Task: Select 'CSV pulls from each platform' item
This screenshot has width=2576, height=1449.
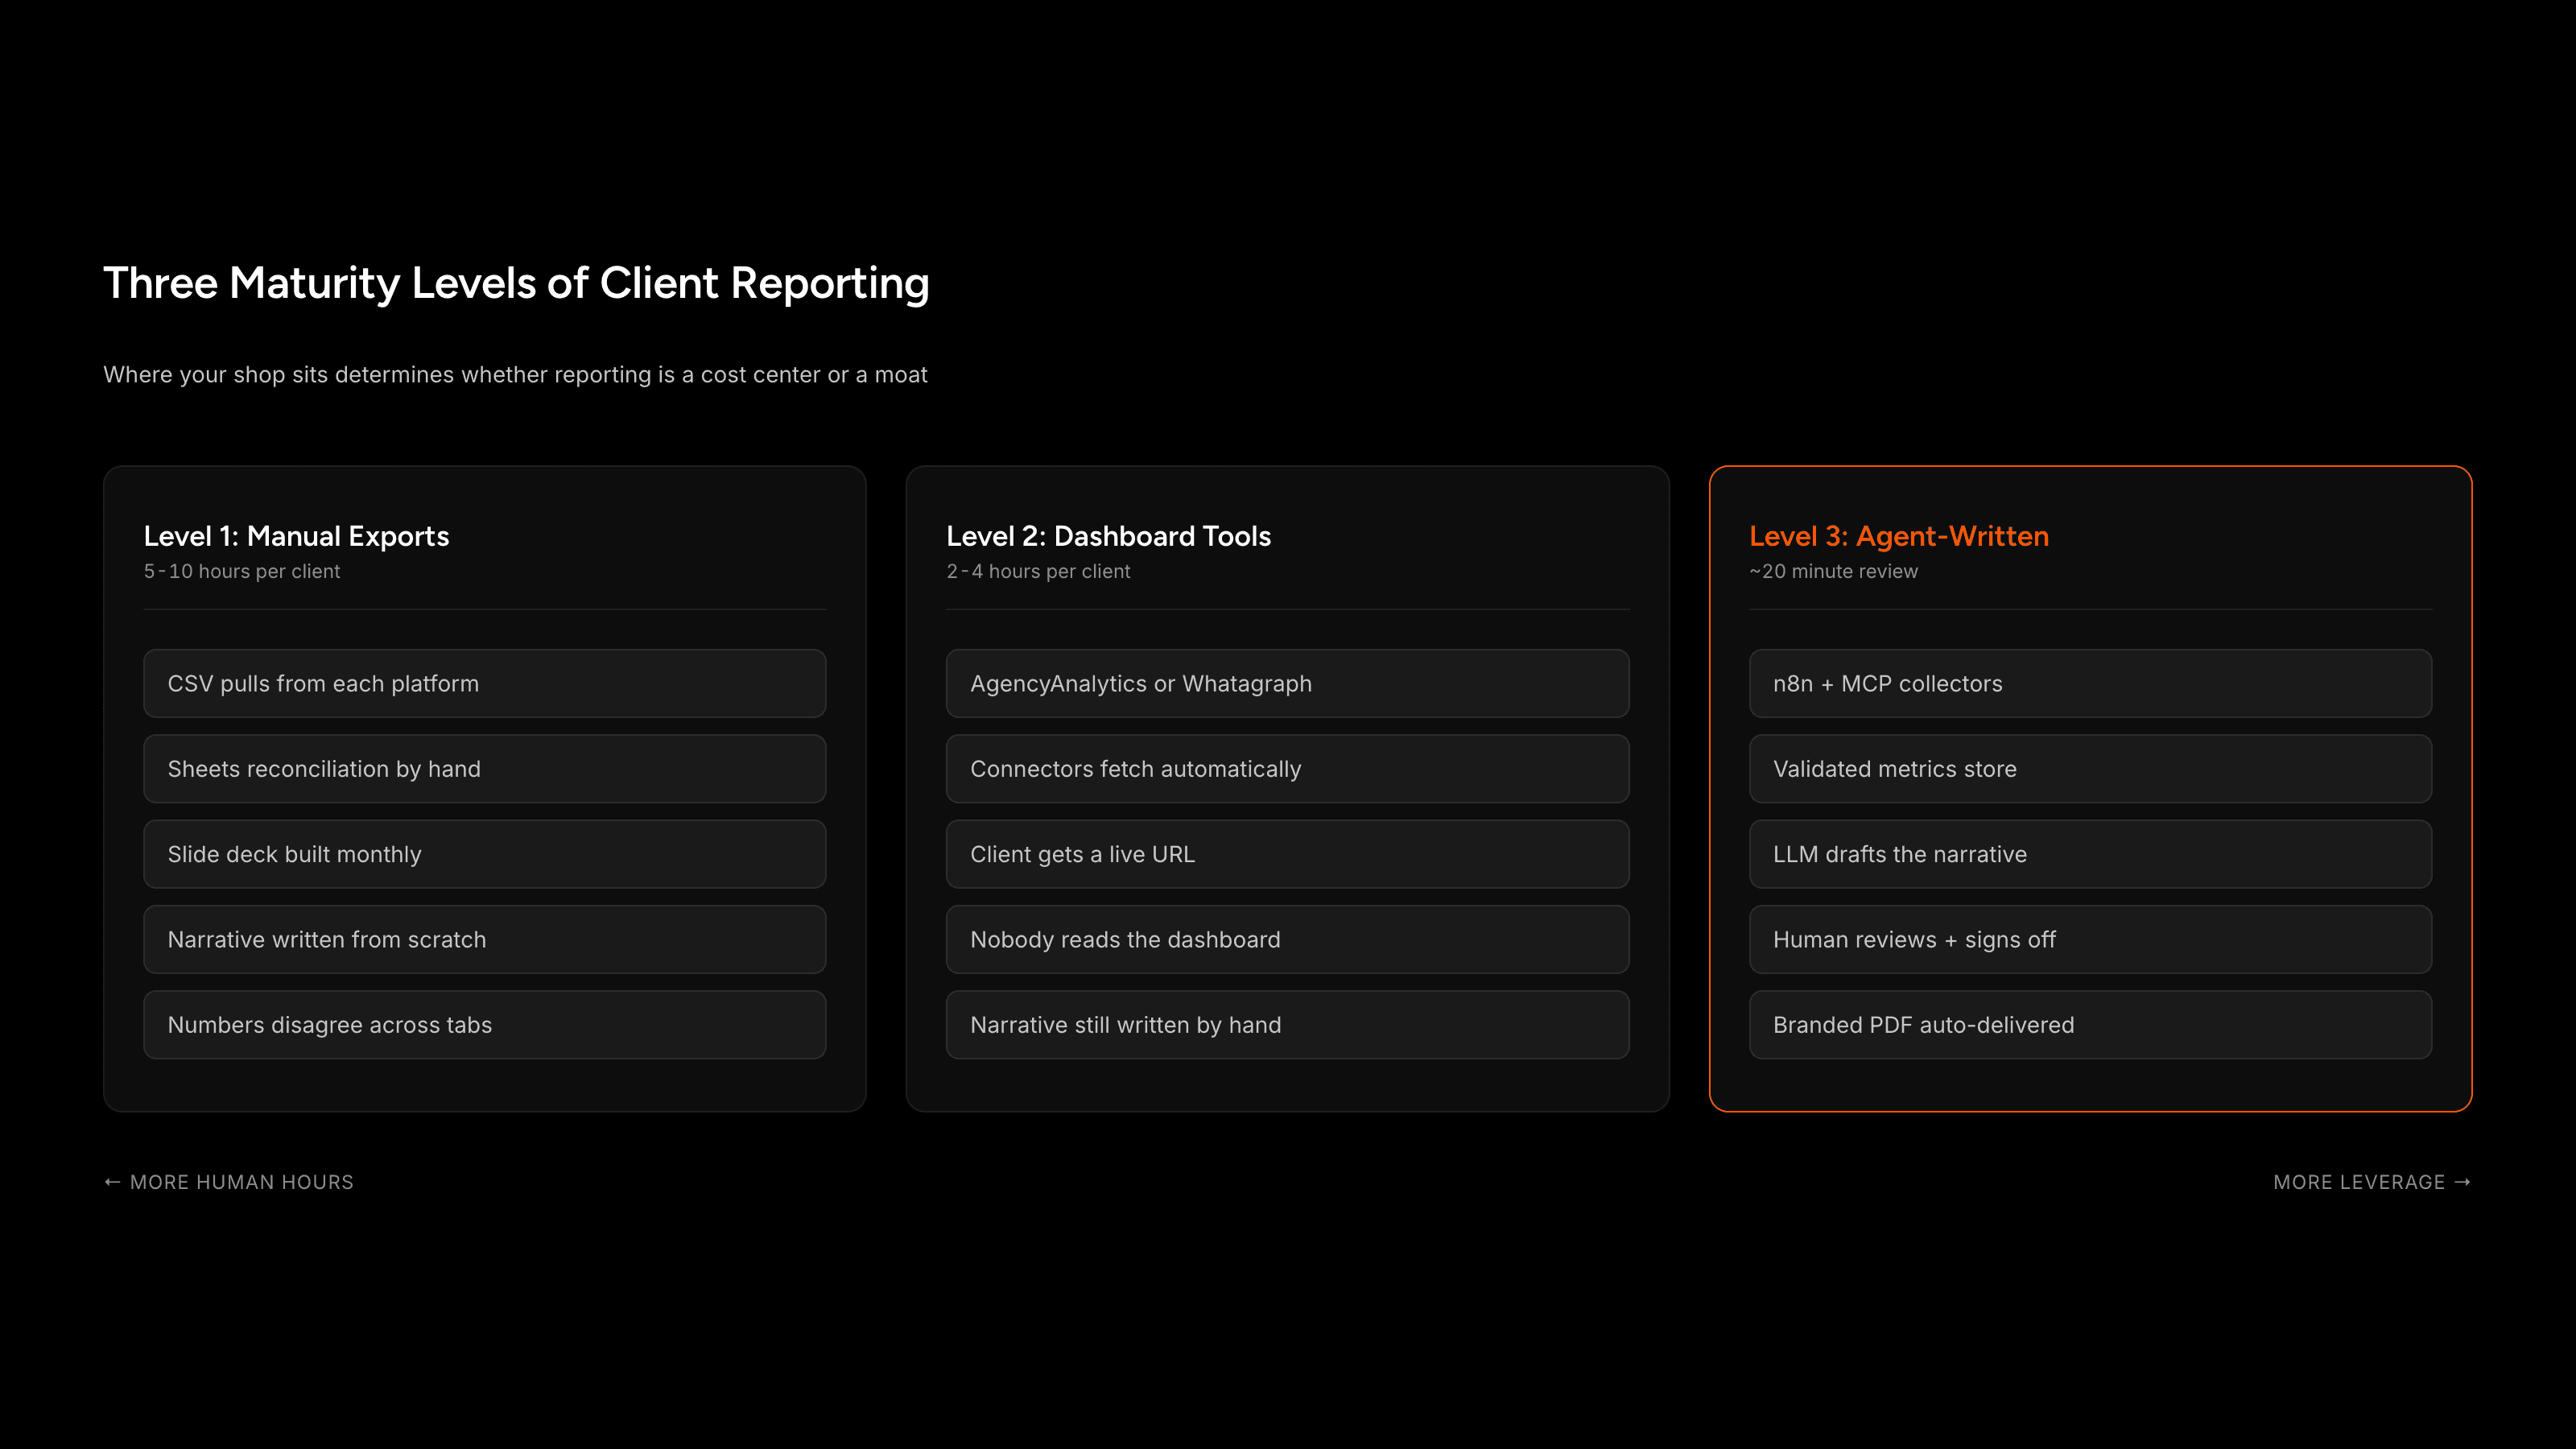Action: click(x=485, y=683)
